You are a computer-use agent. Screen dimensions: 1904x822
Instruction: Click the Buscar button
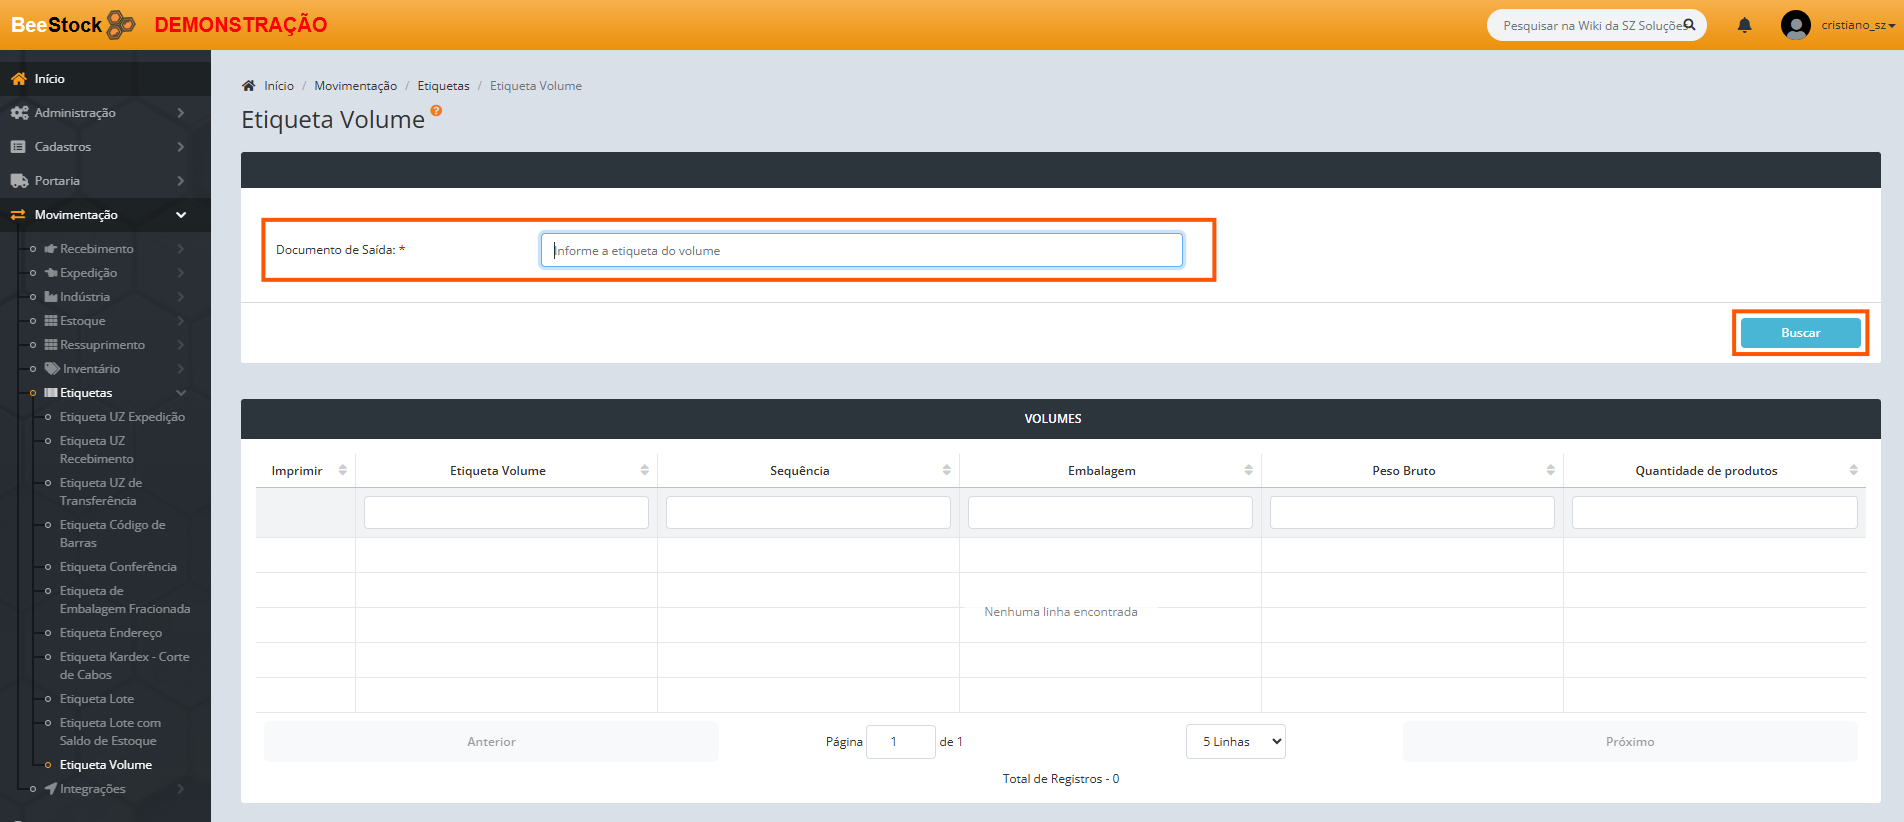pyautogui.click(x=1799, y=333)
